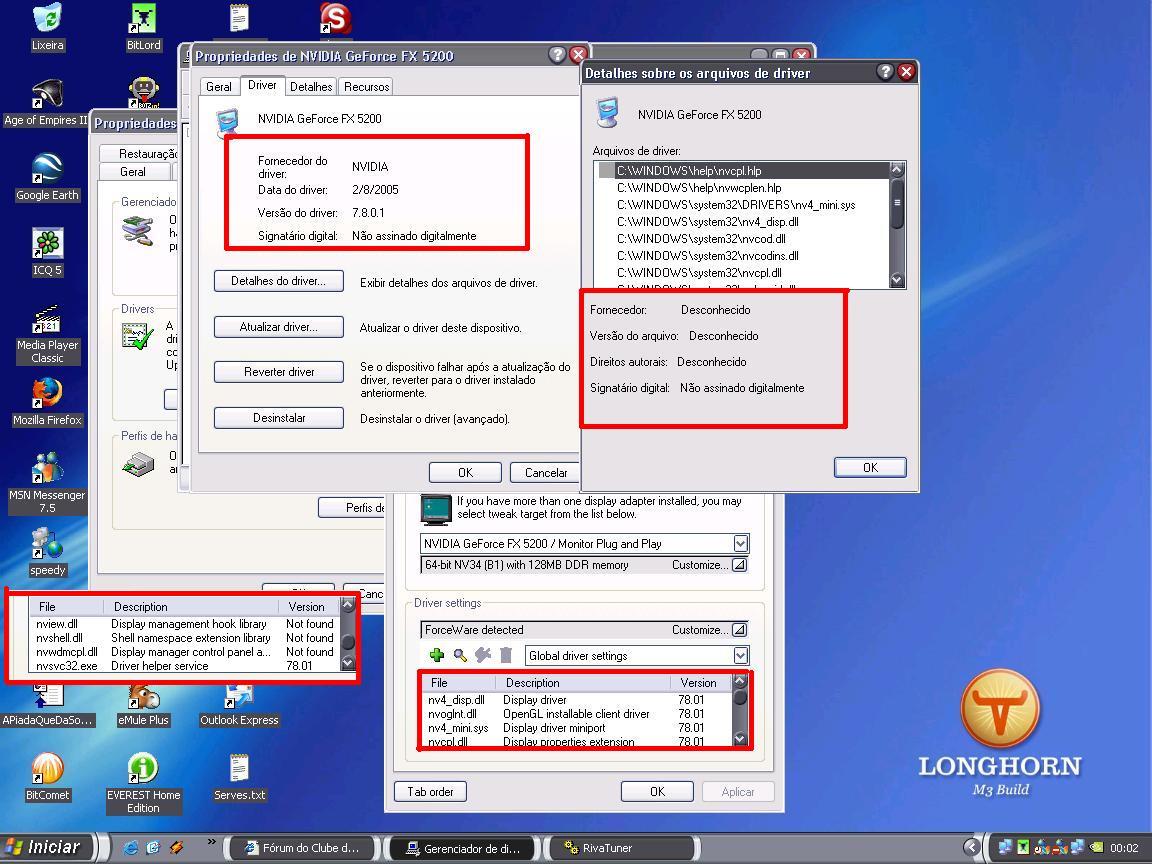Switch to Gerenciador de di... taskbar window
Image resolution: width=1152 pixels, height=864 pixels.
pos(464,848)
